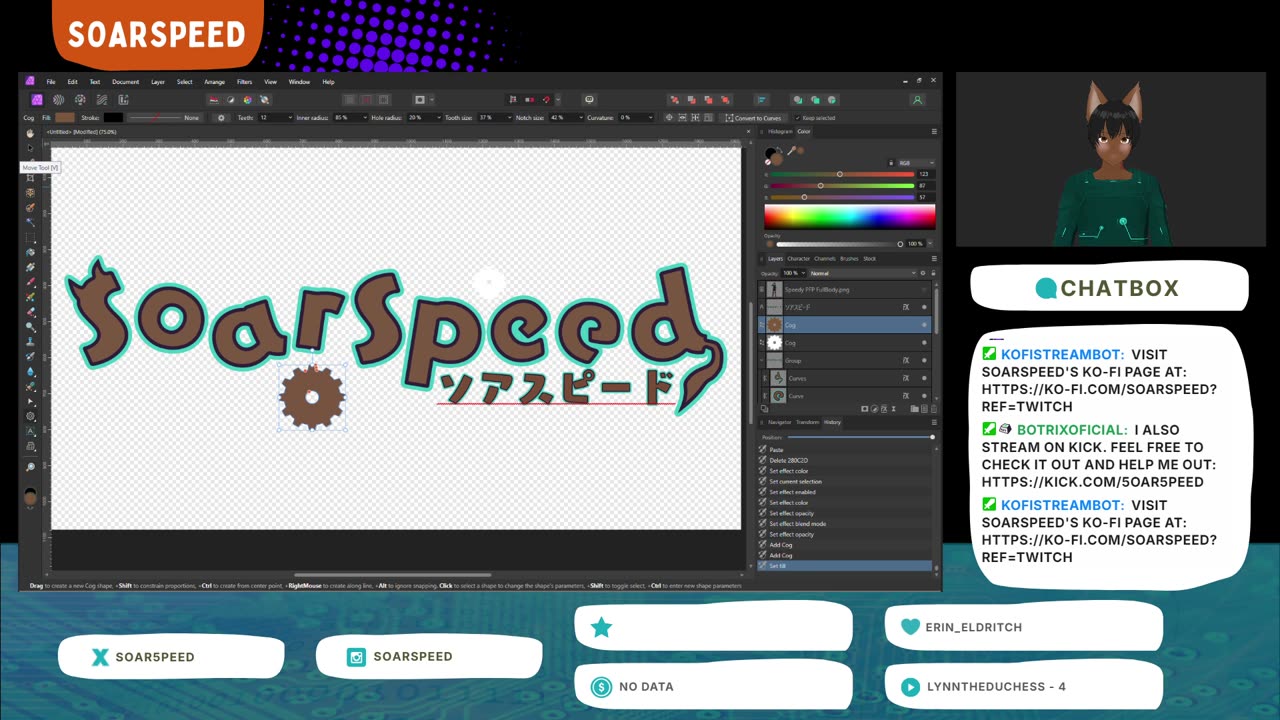Toggle visibility of the selected Cog layer
This screenshot has width=1280, height=720.
(x=924, y=325)
